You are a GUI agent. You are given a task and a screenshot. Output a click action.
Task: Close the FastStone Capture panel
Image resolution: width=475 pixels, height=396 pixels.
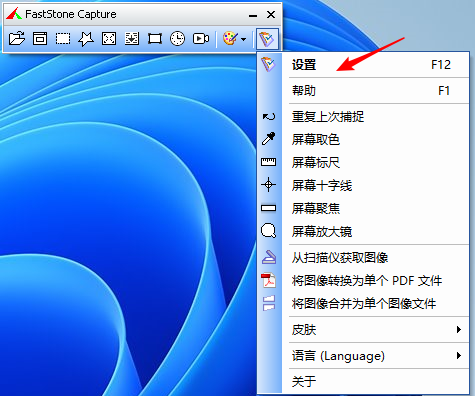point(271,14)
